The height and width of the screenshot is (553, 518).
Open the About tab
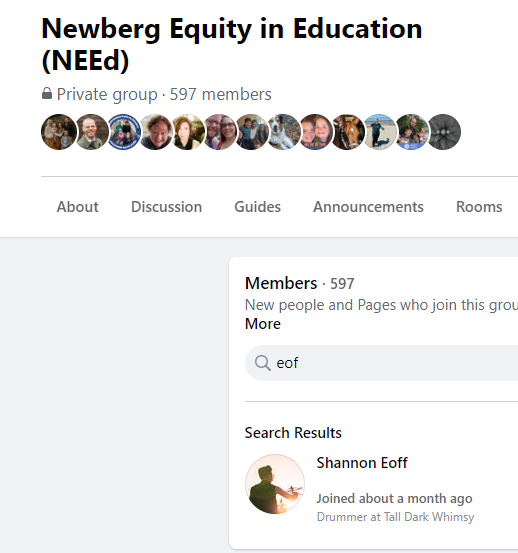tap(78, 207)
